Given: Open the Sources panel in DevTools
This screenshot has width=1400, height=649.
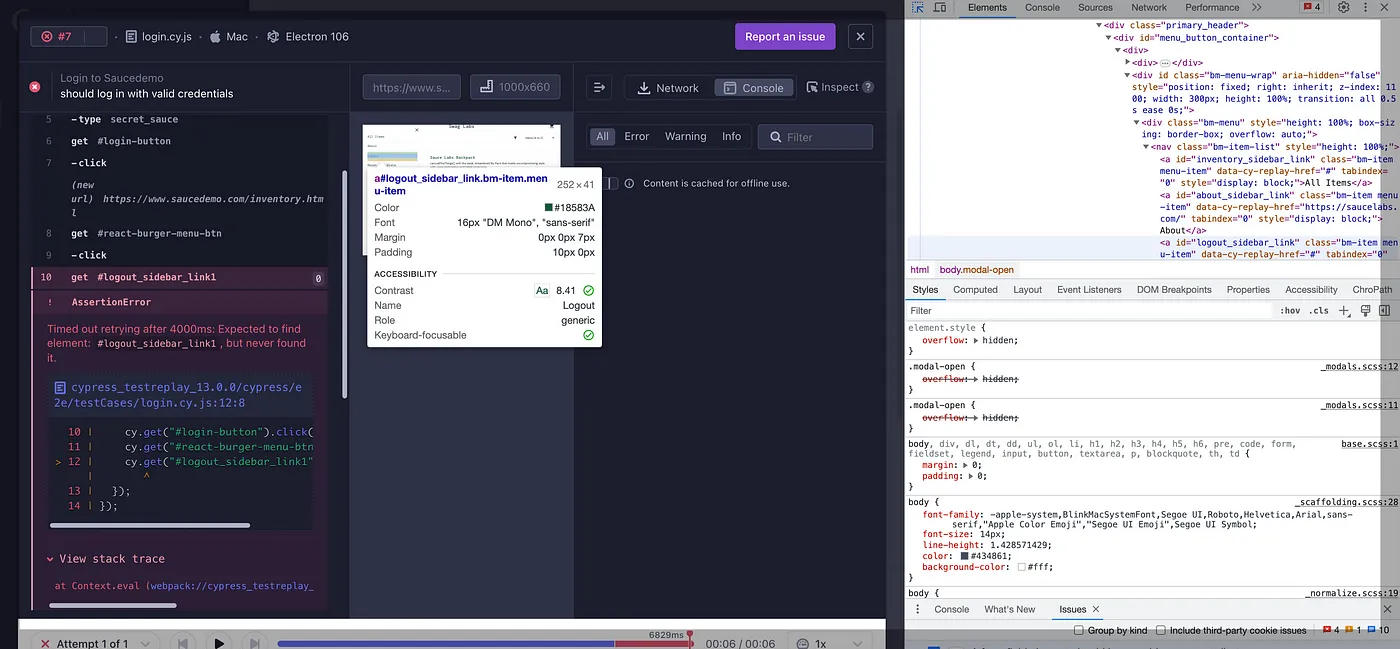Looking at the screenshot, I should pyautogui.click(x=1095, y=7).
